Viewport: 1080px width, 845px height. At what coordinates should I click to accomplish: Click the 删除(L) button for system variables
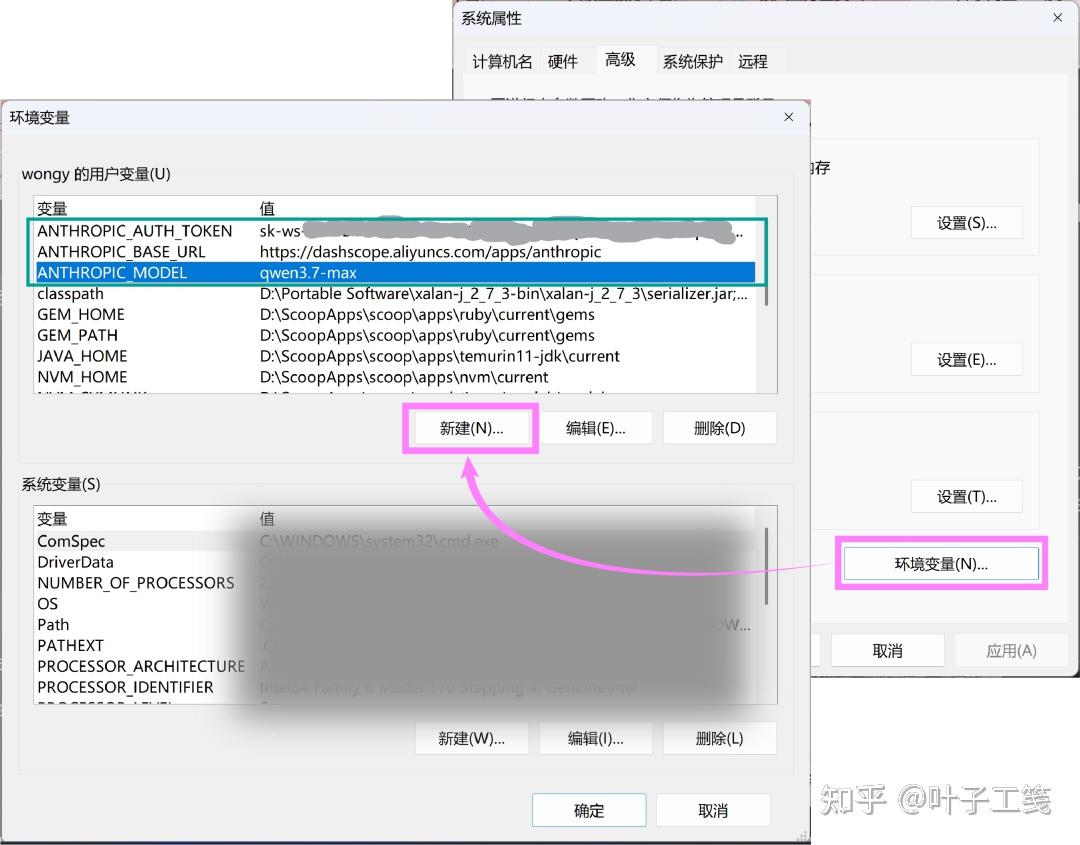point(720,738)
